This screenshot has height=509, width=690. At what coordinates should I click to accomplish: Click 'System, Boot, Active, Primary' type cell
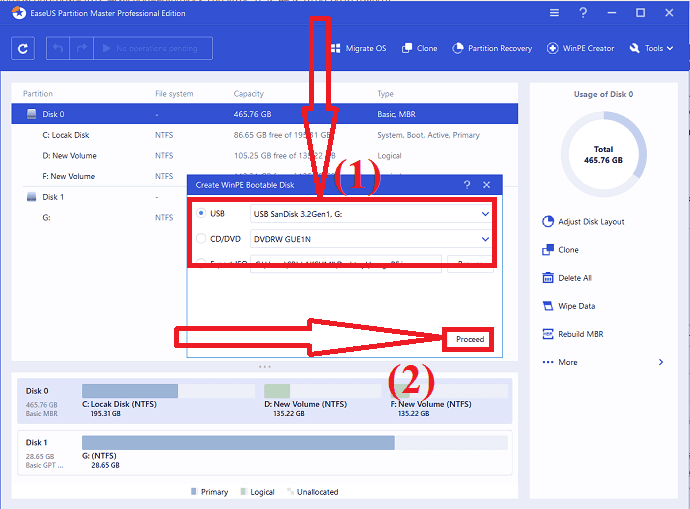coord(428,135)
